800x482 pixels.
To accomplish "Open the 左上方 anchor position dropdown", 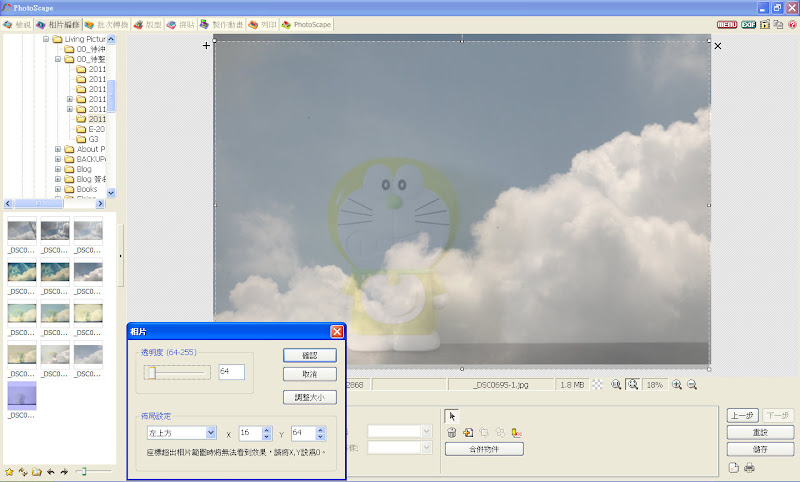I will coord(211,433).
